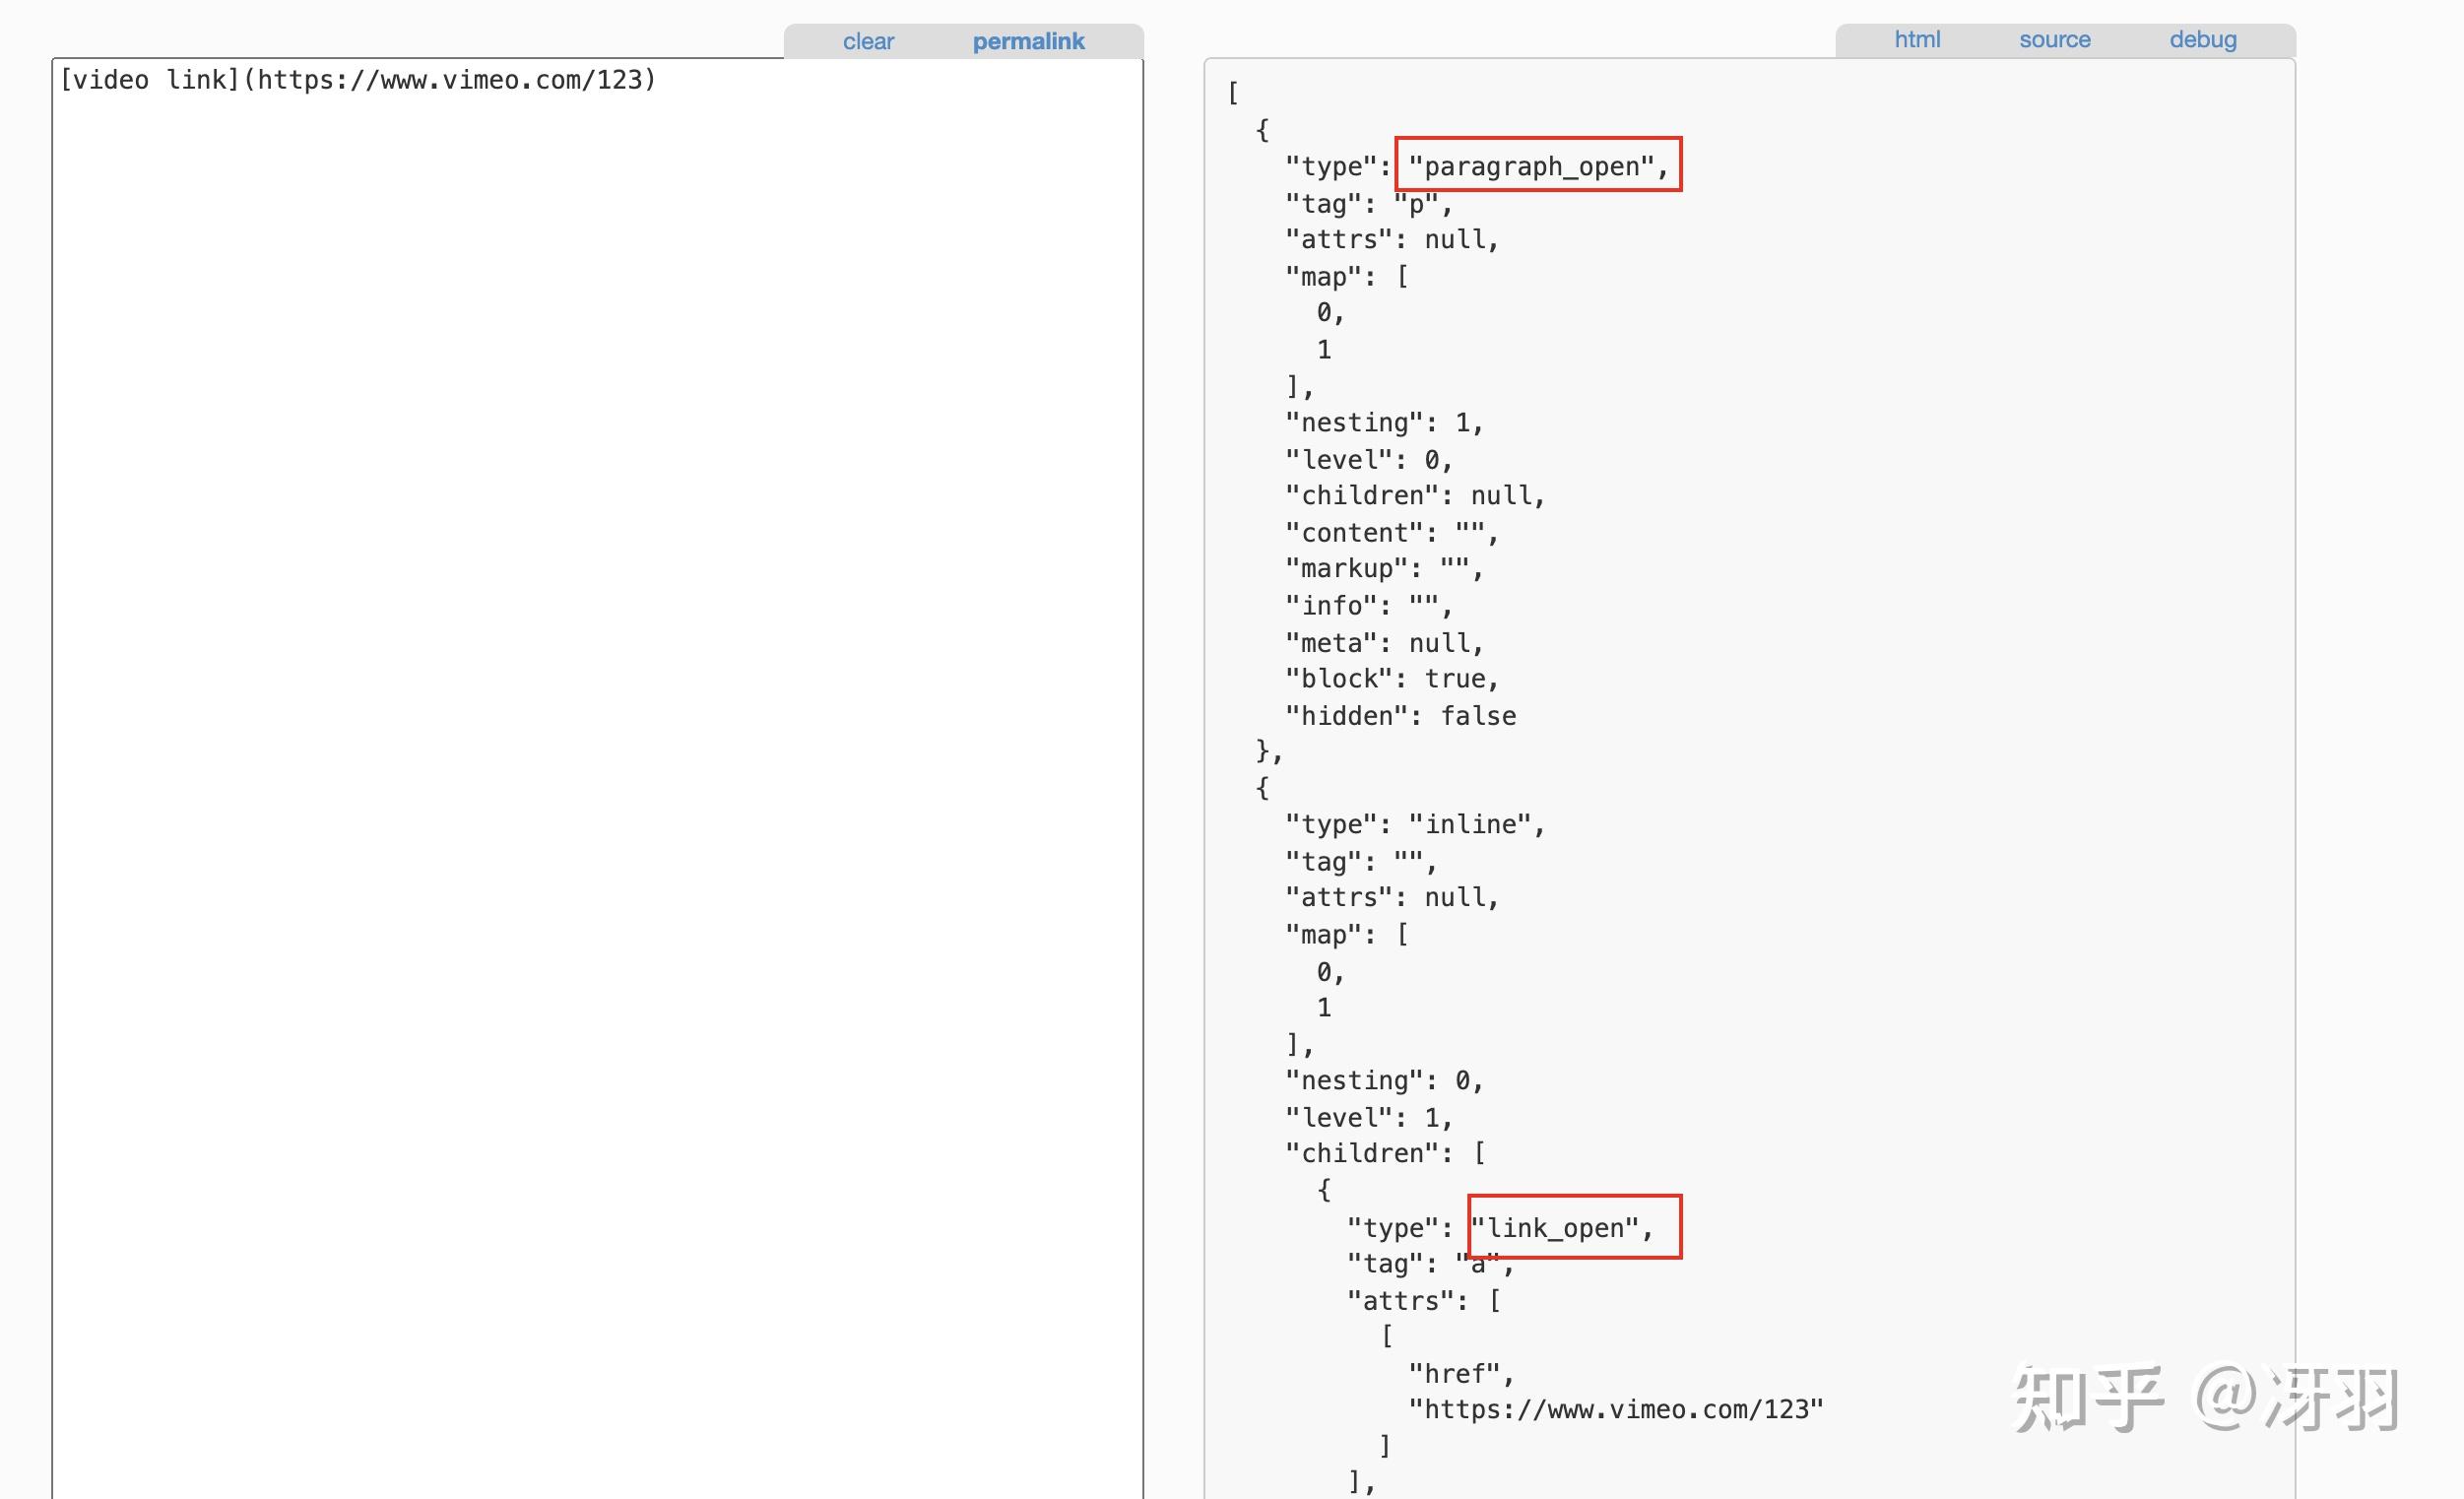Click the "nesting": 1 line
Image resolution: width=2464 pixels, height=1499 pixels.
1383,423
